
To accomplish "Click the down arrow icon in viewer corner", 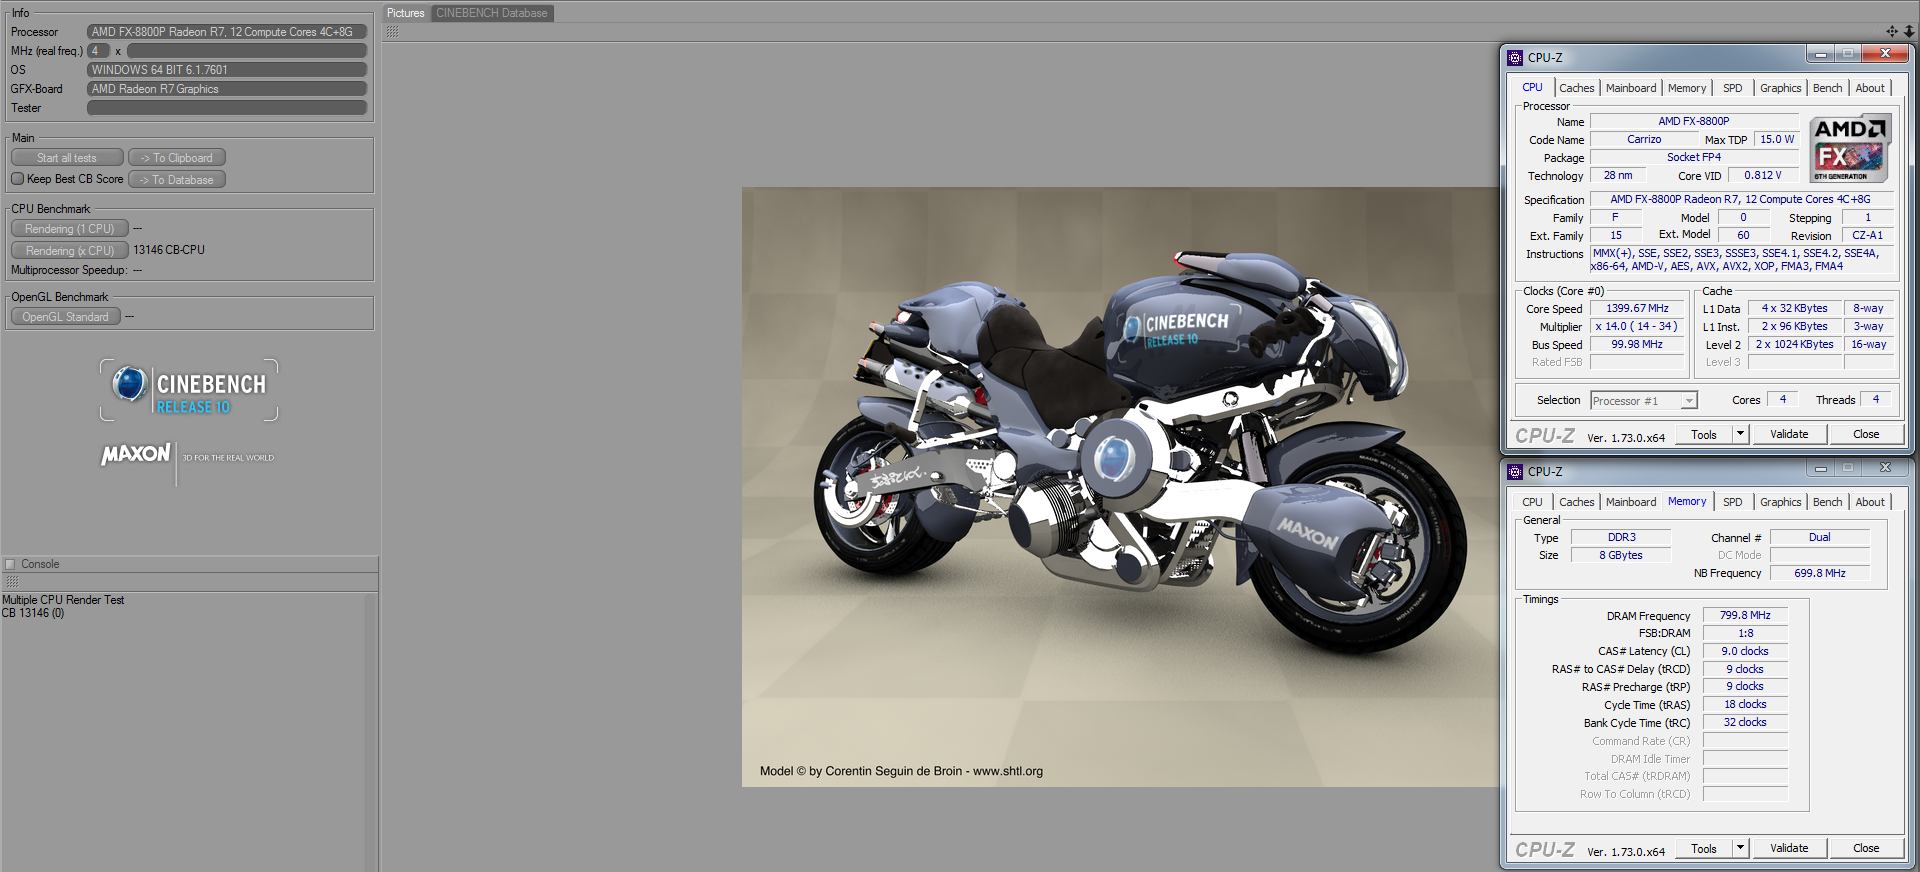I will click(x=1908, y=31).
